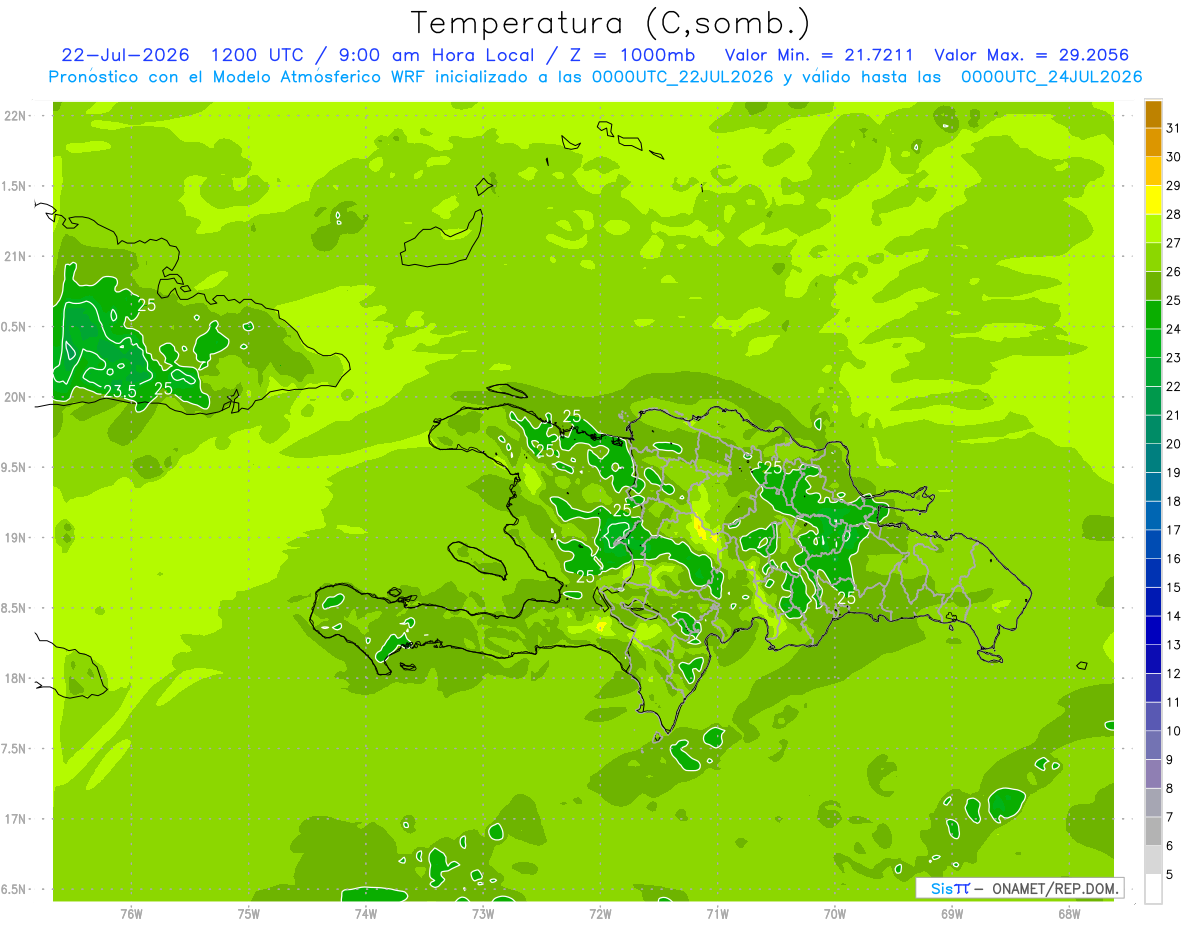Click the '31' value on the color legend
Viewport: 1200px width, 927px height.
(x=1174, y=128)
